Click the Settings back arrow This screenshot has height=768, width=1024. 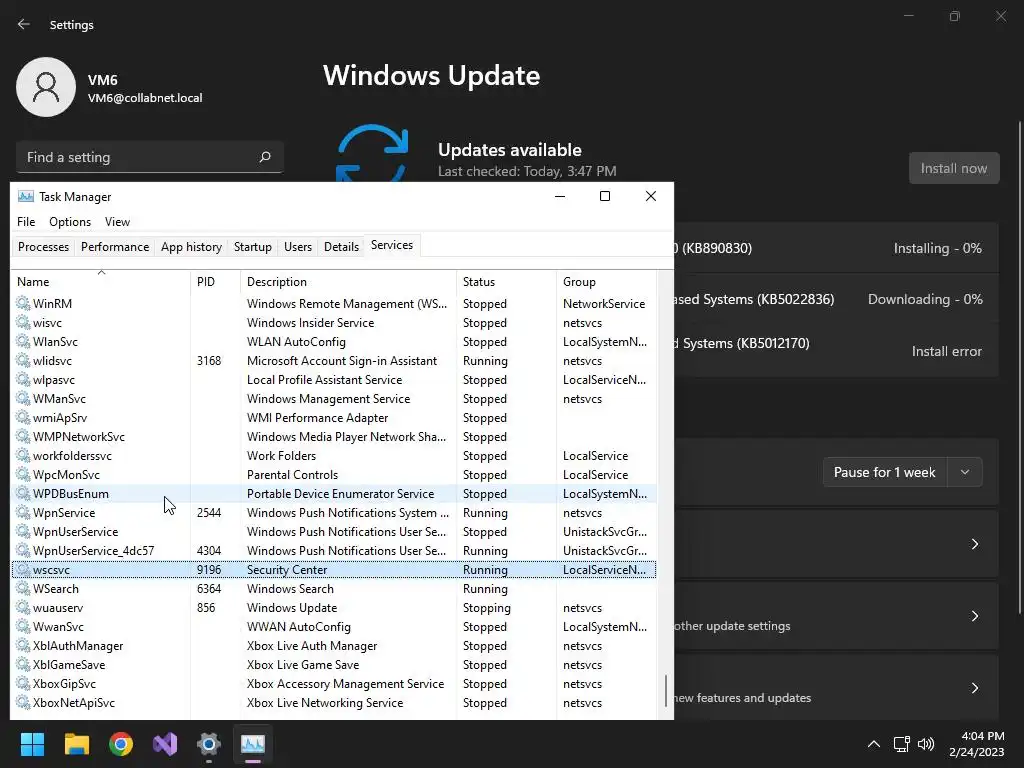point(24,24)
